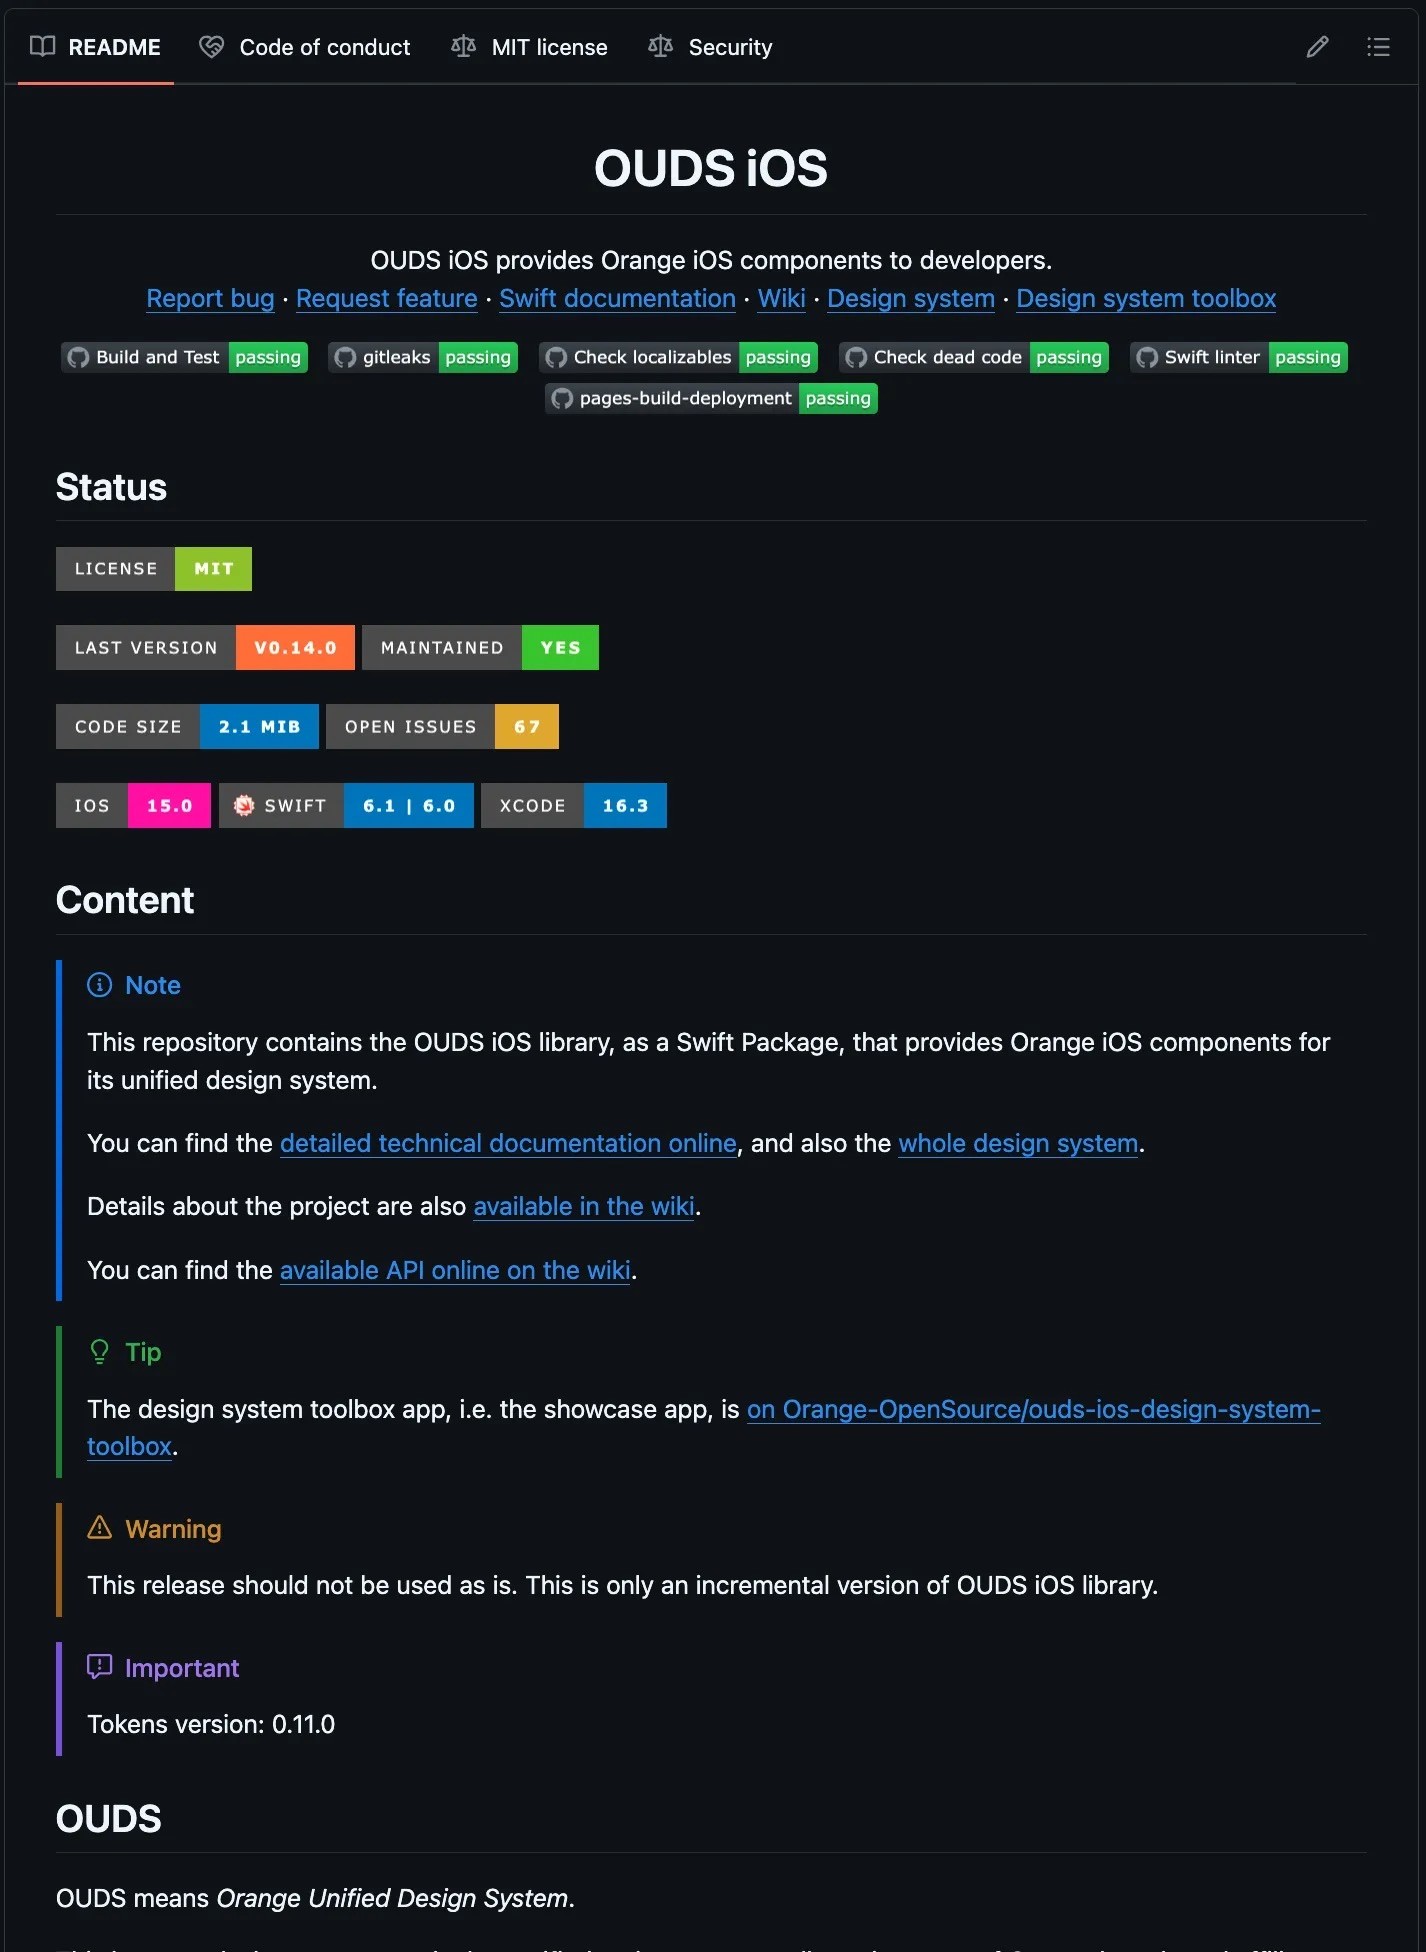Click the Swift 6.1 | 6.0 badge

pyautogui.click(x=346, y=805)
